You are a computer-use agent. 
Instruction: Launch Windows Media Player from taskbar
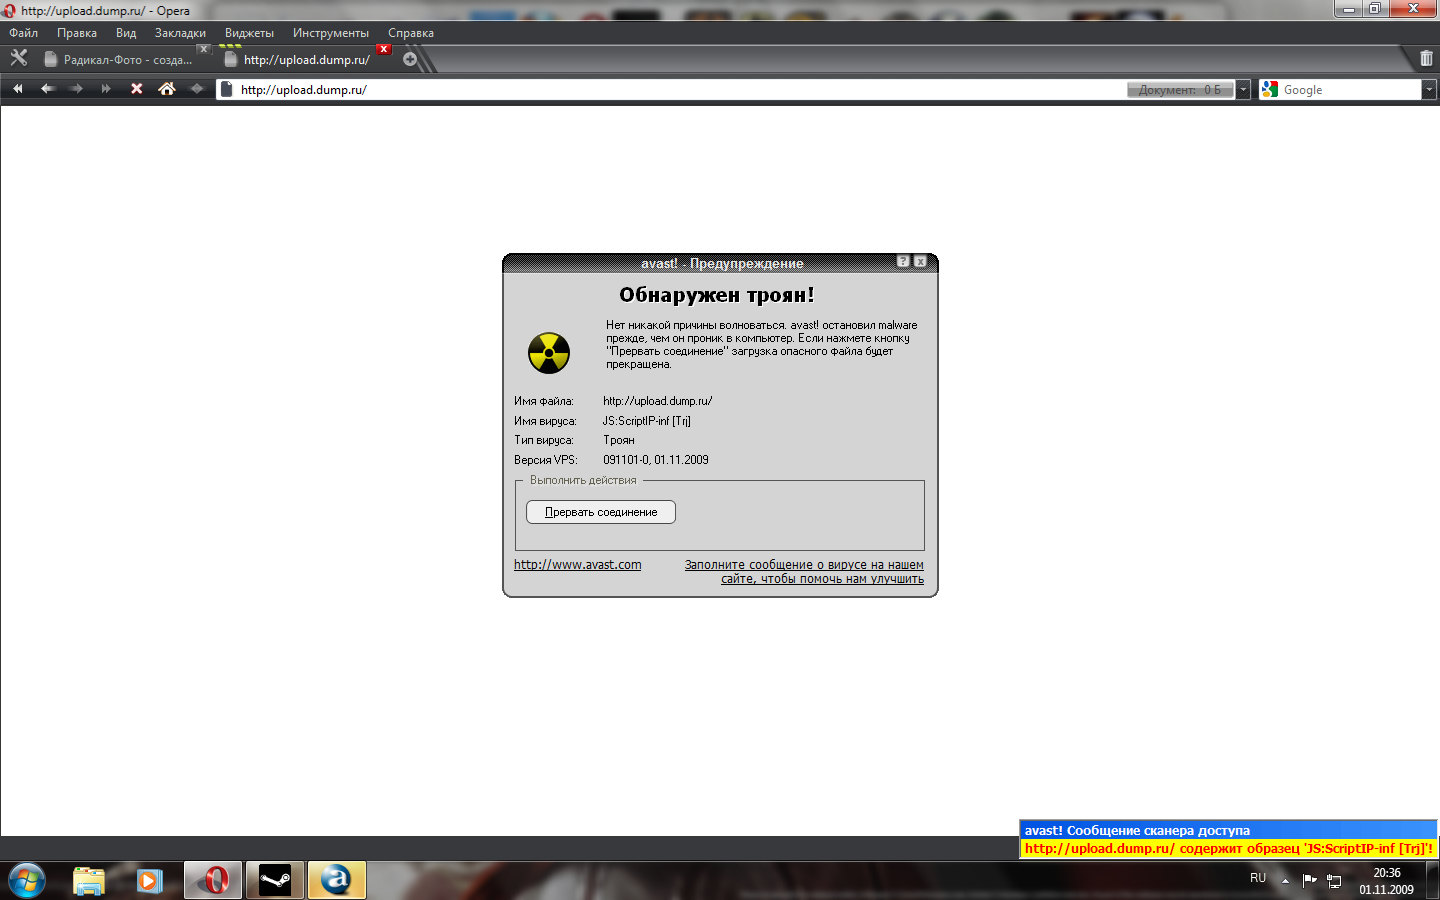150,881
